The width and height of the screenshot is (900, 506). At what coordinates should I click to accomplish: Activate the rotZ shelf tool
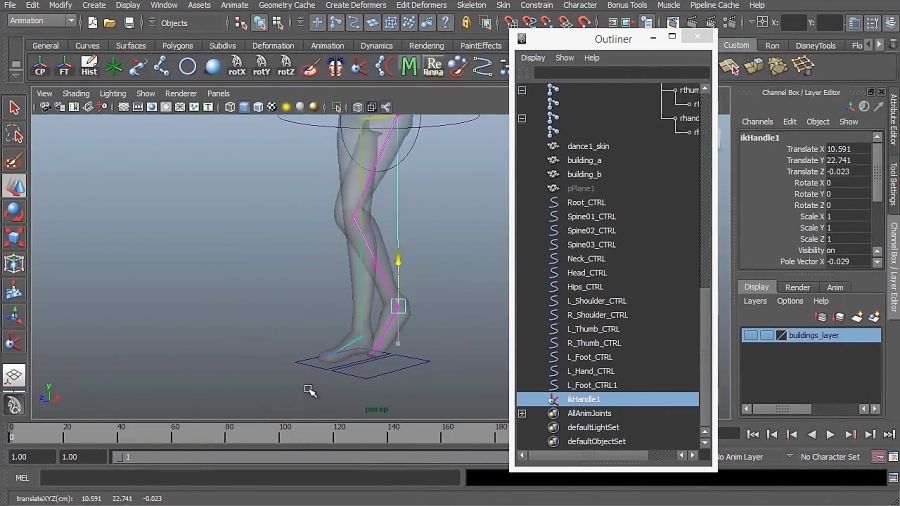286,66
